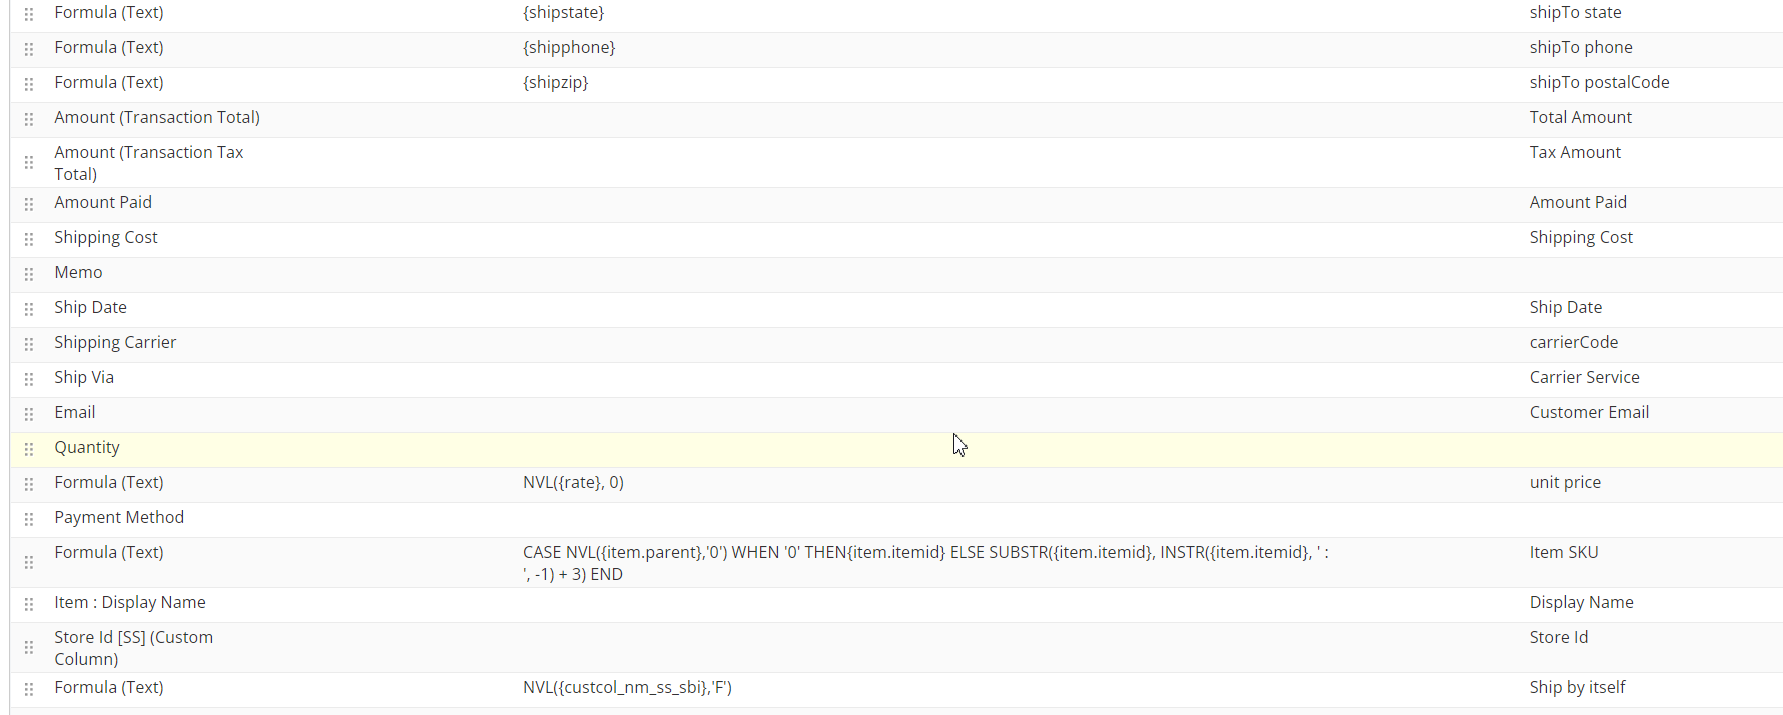Image resolution: width=1783 pixels, height=715 pixels.
Task: Click drag handle for Amount (Transaction Tax Total) row
Action: pos(29,162)
